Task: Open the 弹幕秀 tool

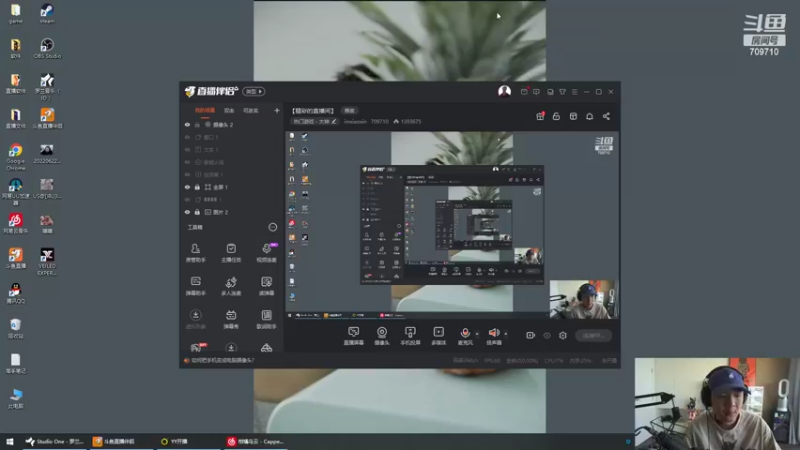Action: pyautogui.click(x=231, y=319)
